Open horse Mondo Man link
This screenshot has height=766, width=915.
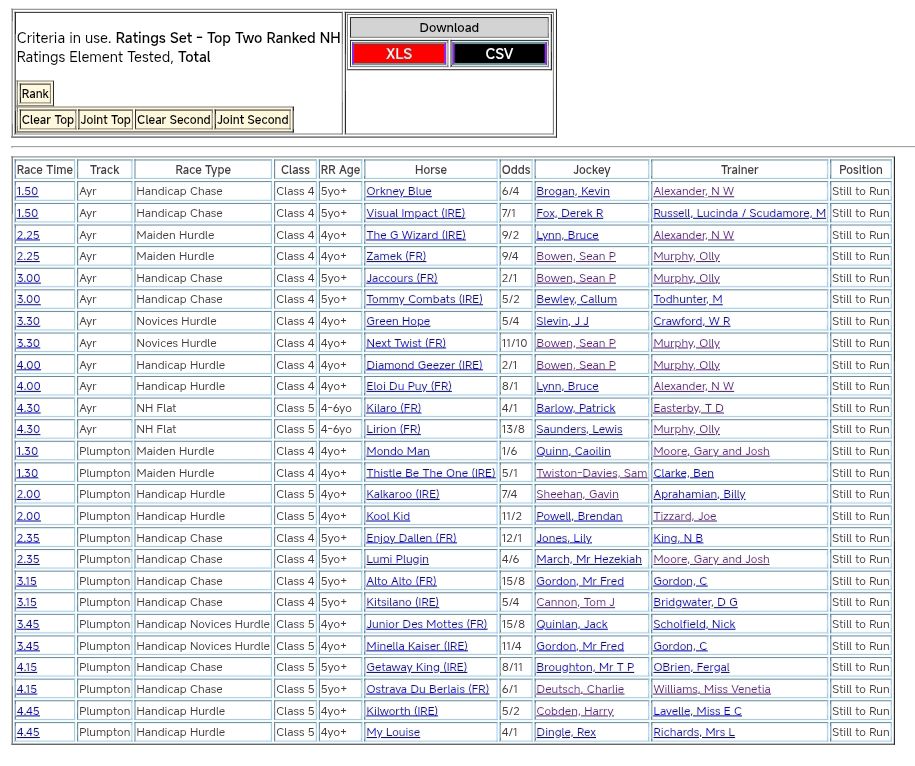(x=397, y=451)
